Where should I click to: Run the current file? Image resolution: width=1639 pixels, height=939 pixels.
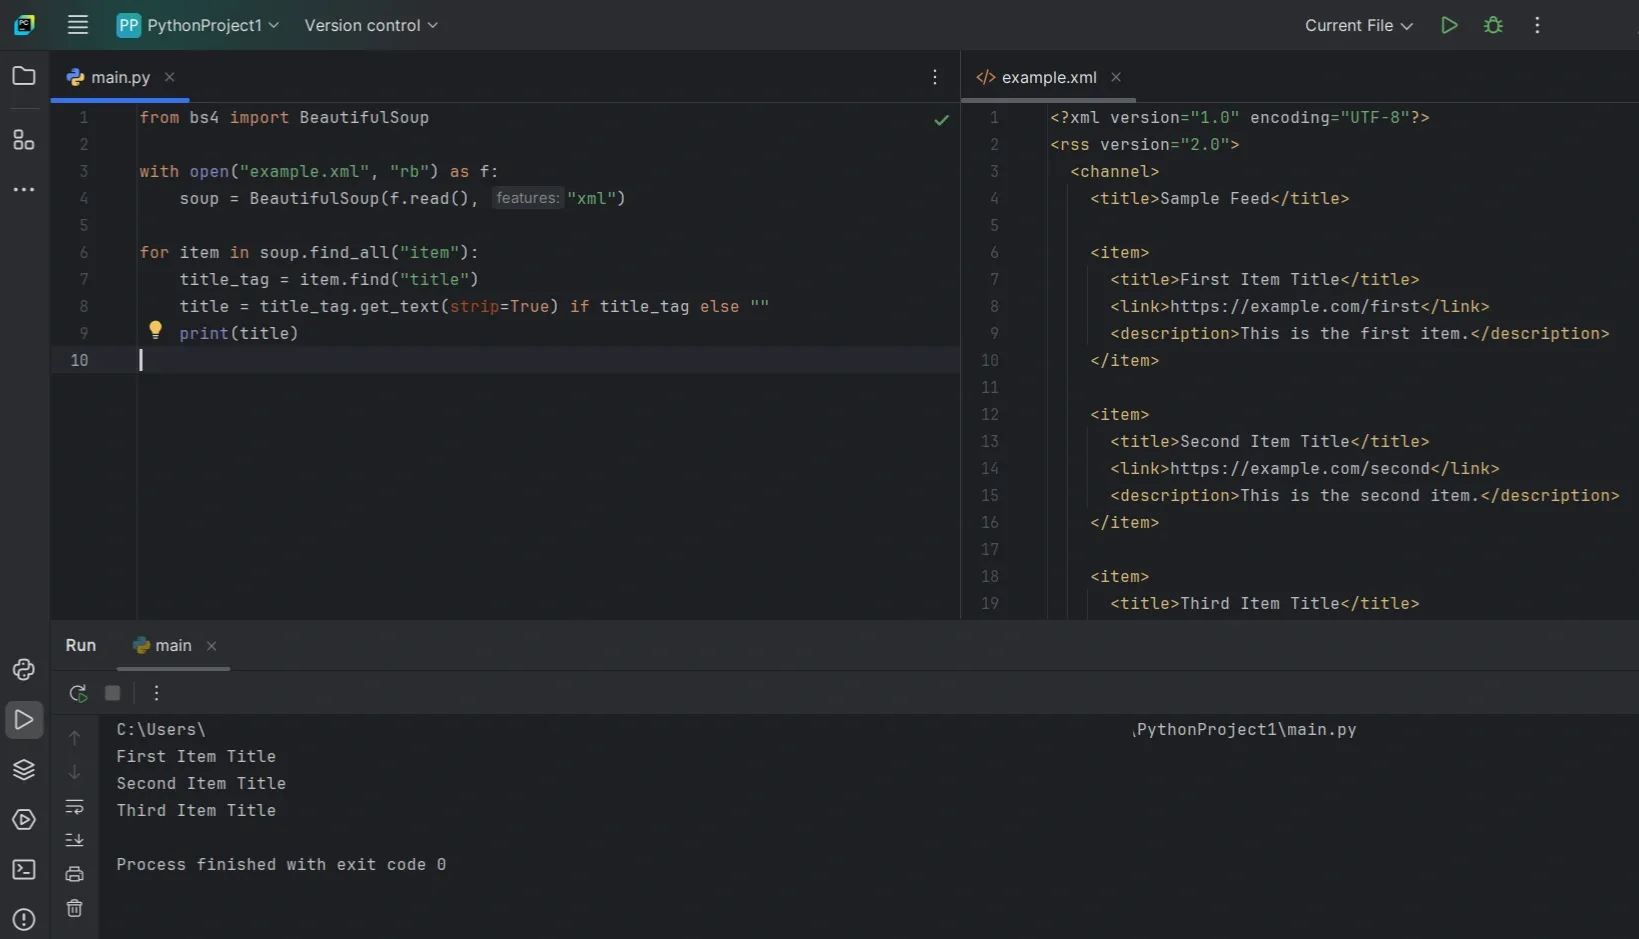[x=1449, y=25]
